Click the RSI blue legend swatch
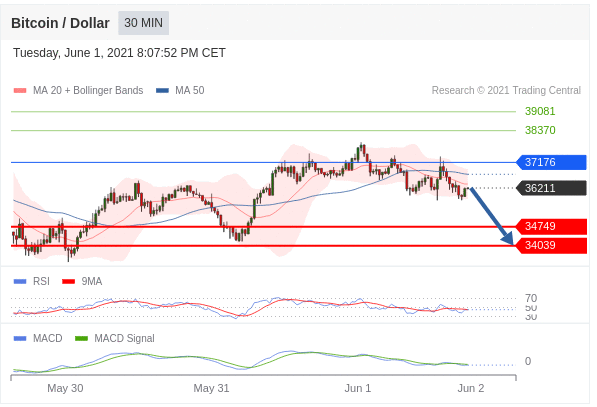 click(x=20, y=282)
